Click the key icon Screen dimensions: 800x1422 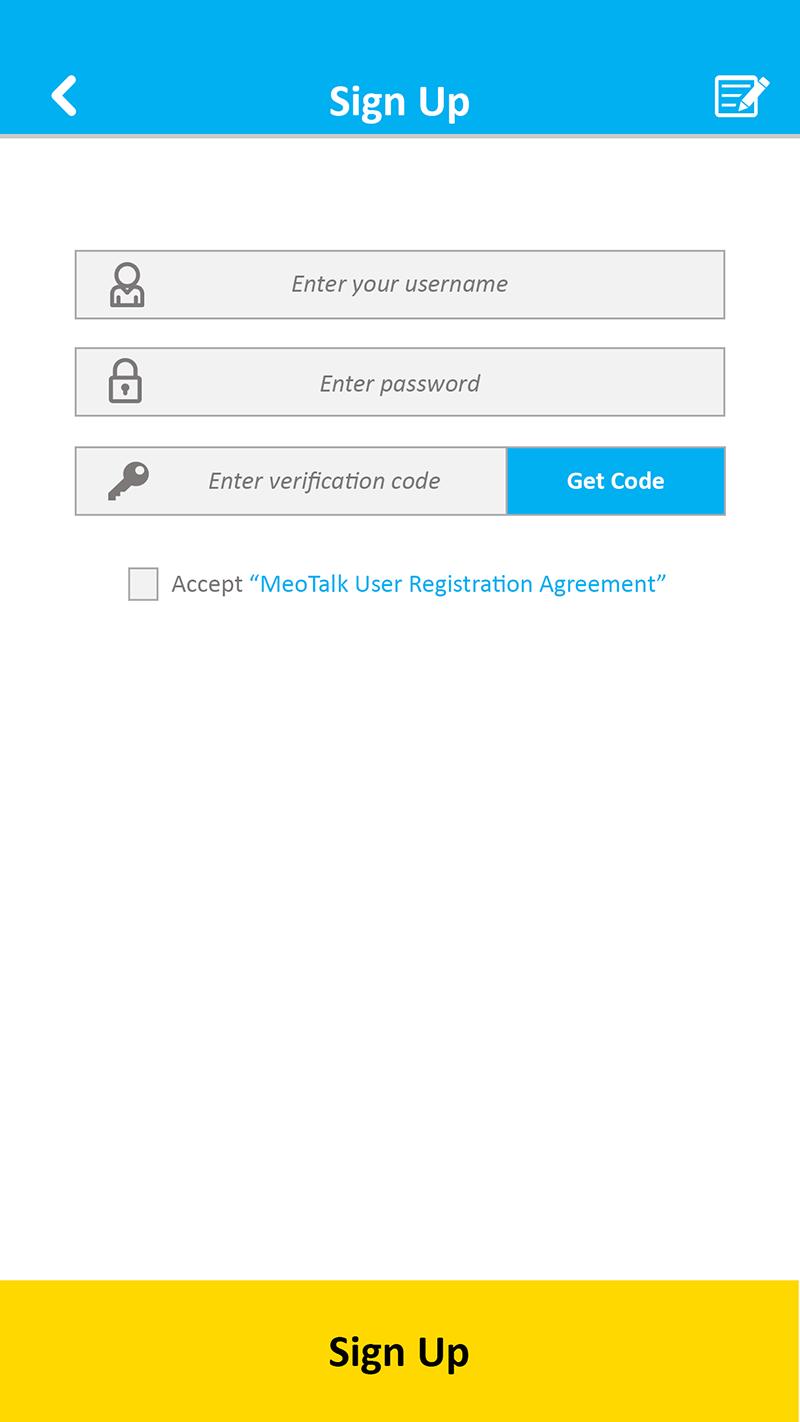pyautogui.click(x=128, y=481)
